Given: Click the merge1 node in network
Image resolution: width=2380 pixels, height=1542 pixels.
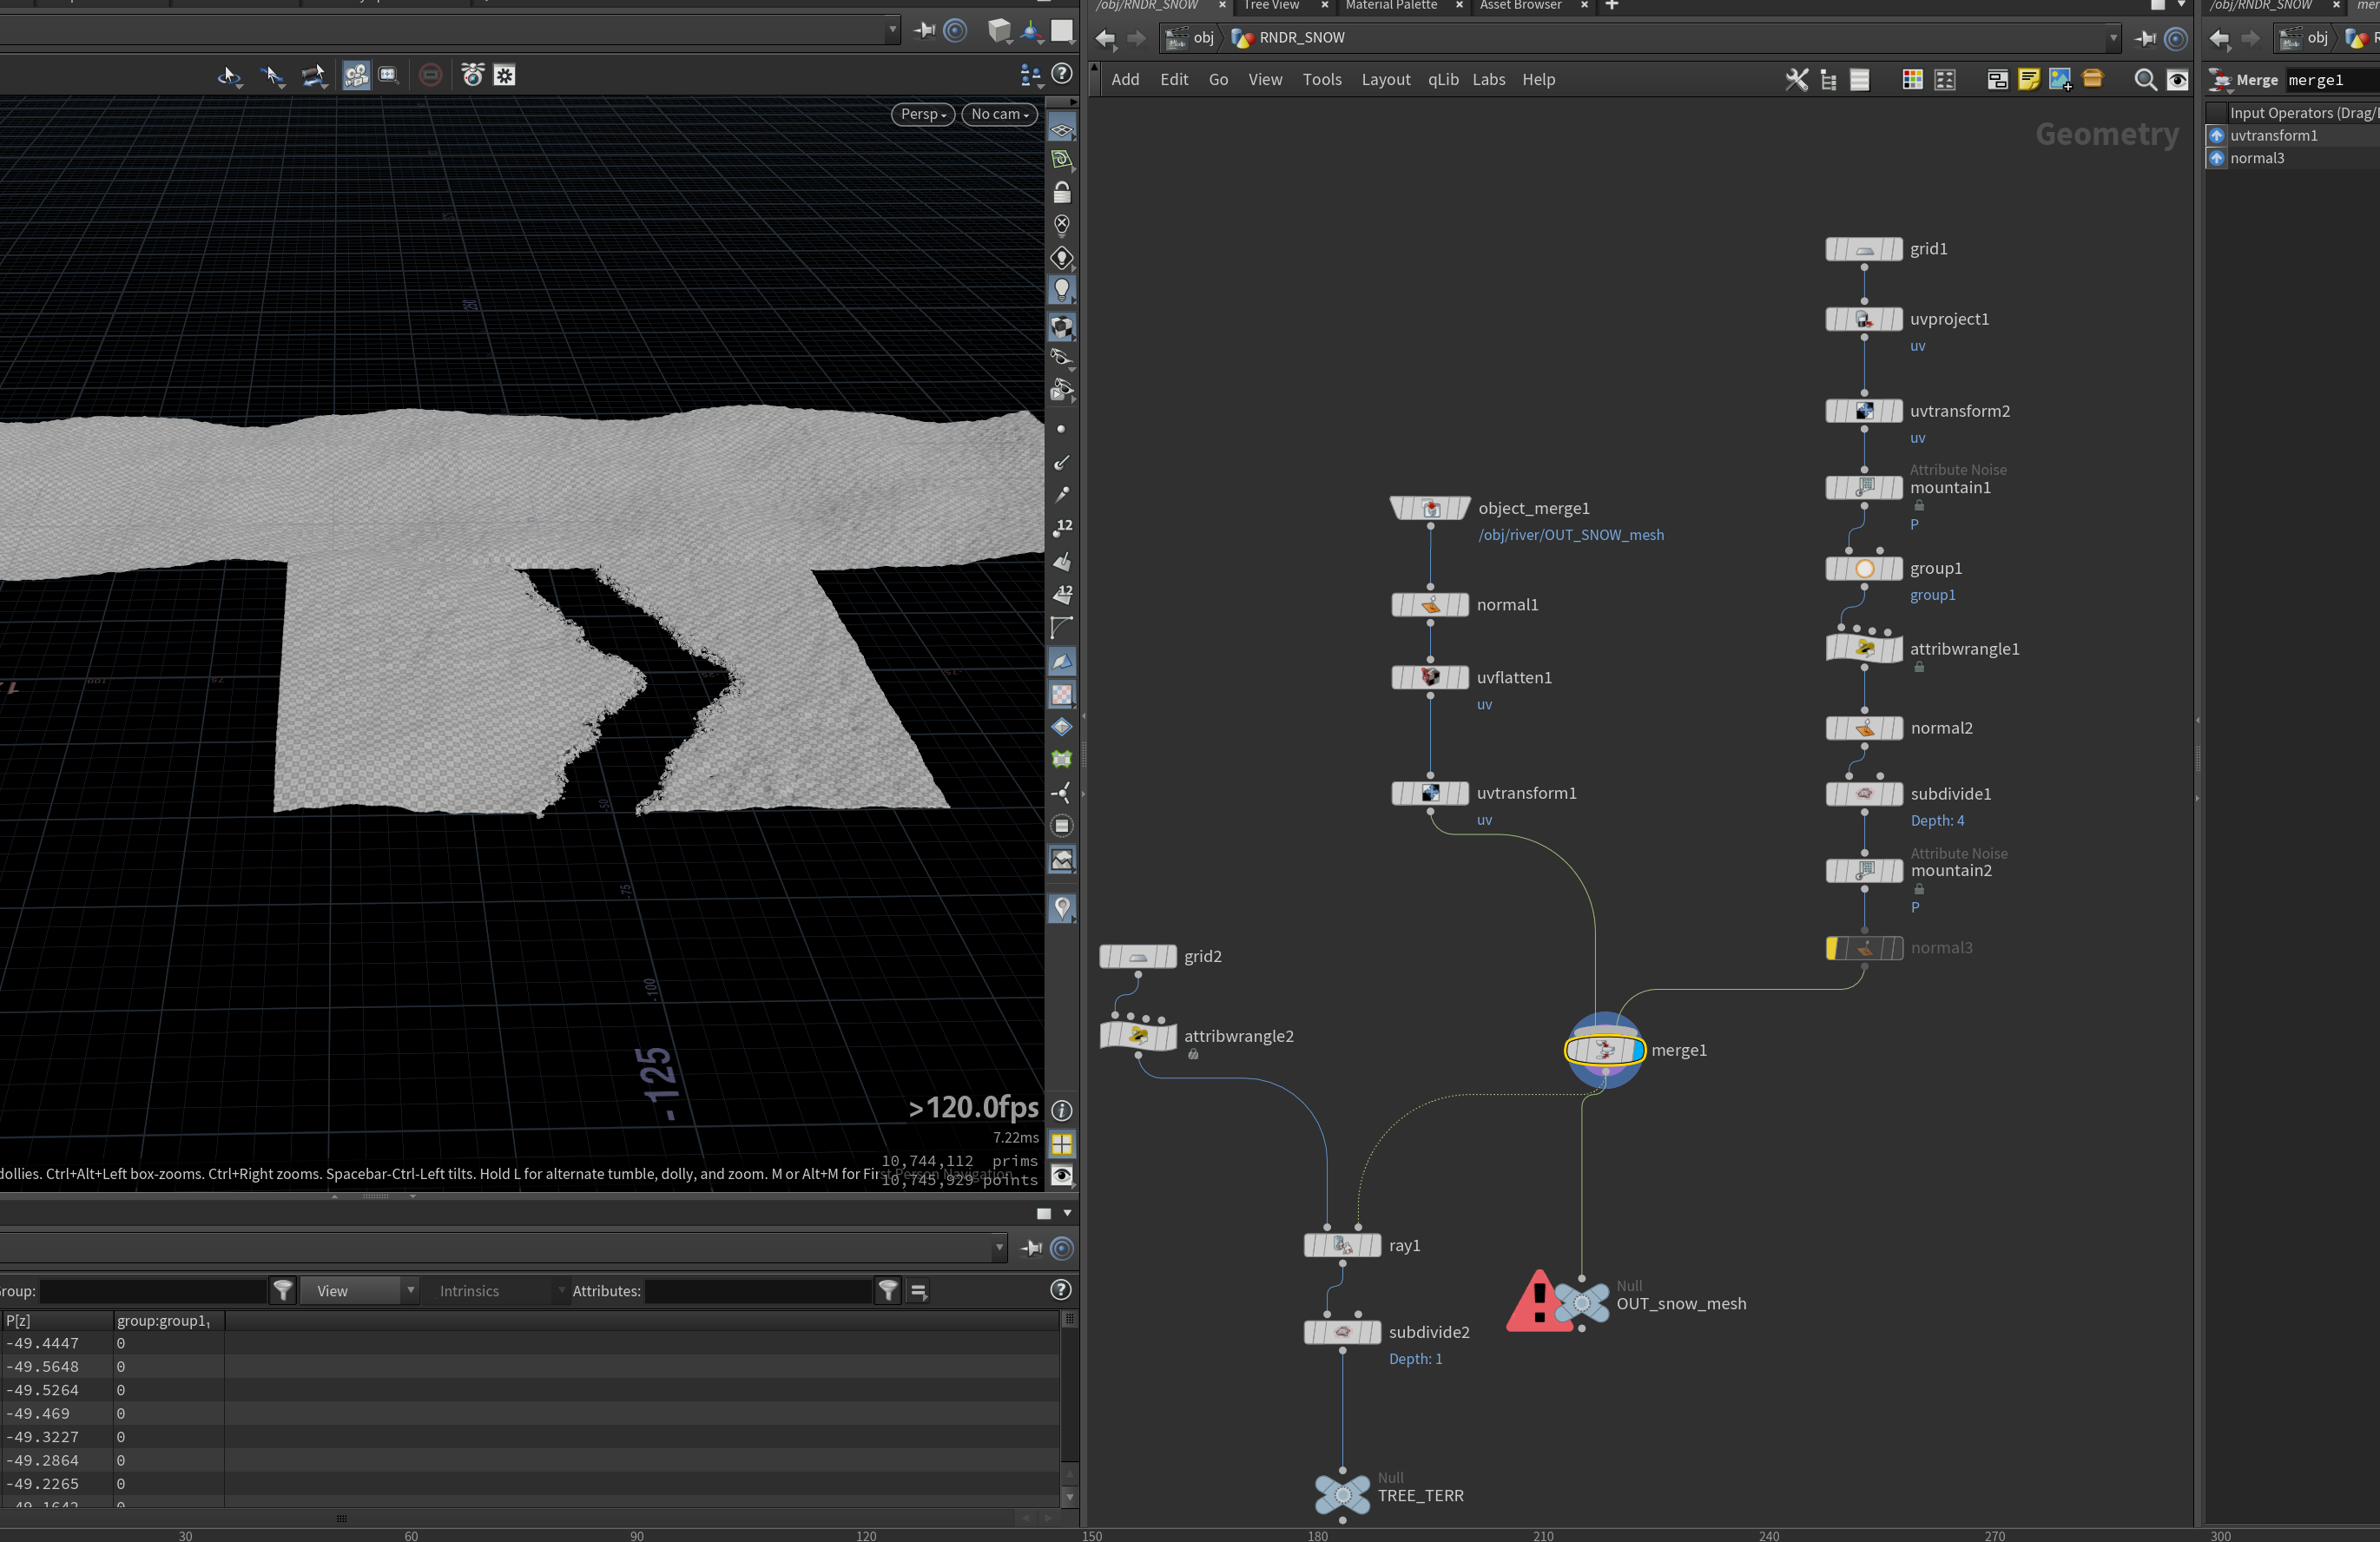Looking at the screenshot, I should click(x=1604, y=1050).
